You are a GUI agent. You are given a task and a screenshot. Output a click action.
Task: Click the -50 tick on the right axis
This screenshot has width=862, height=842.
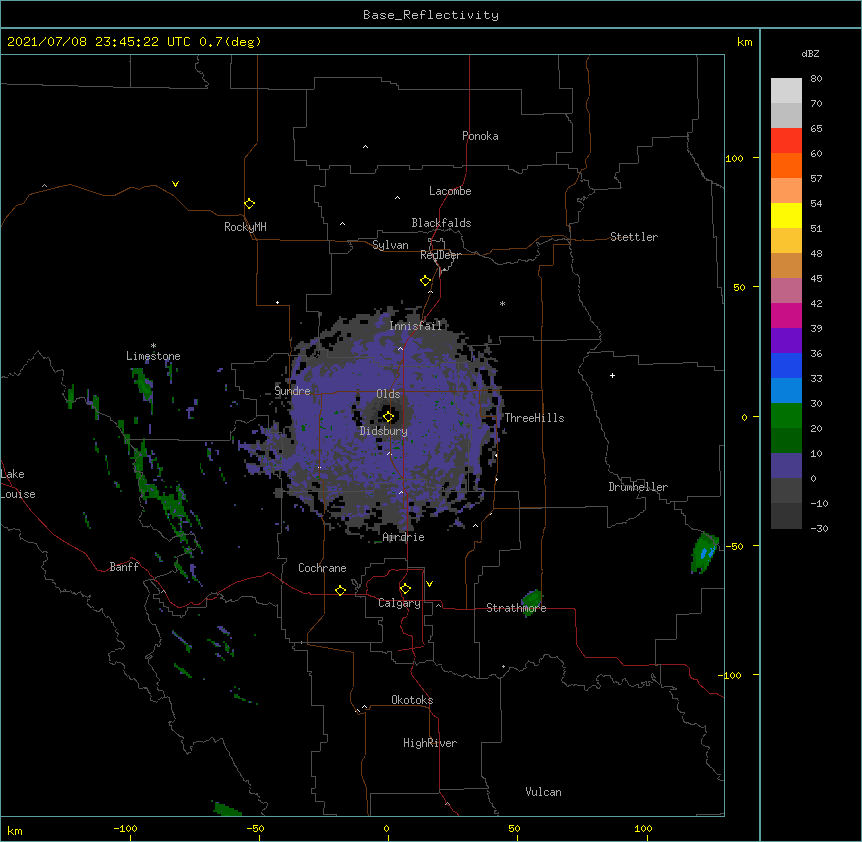(734, 546)
